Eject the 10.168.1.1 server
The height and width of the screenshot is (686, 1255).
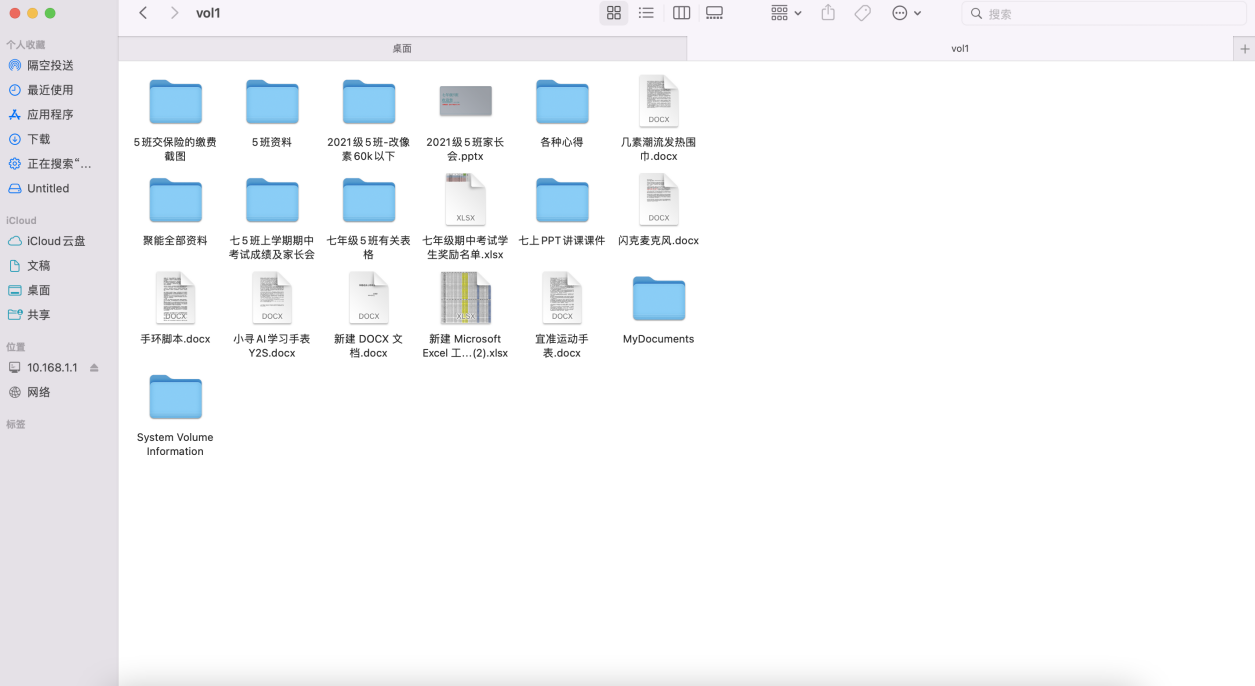point(94,368)
